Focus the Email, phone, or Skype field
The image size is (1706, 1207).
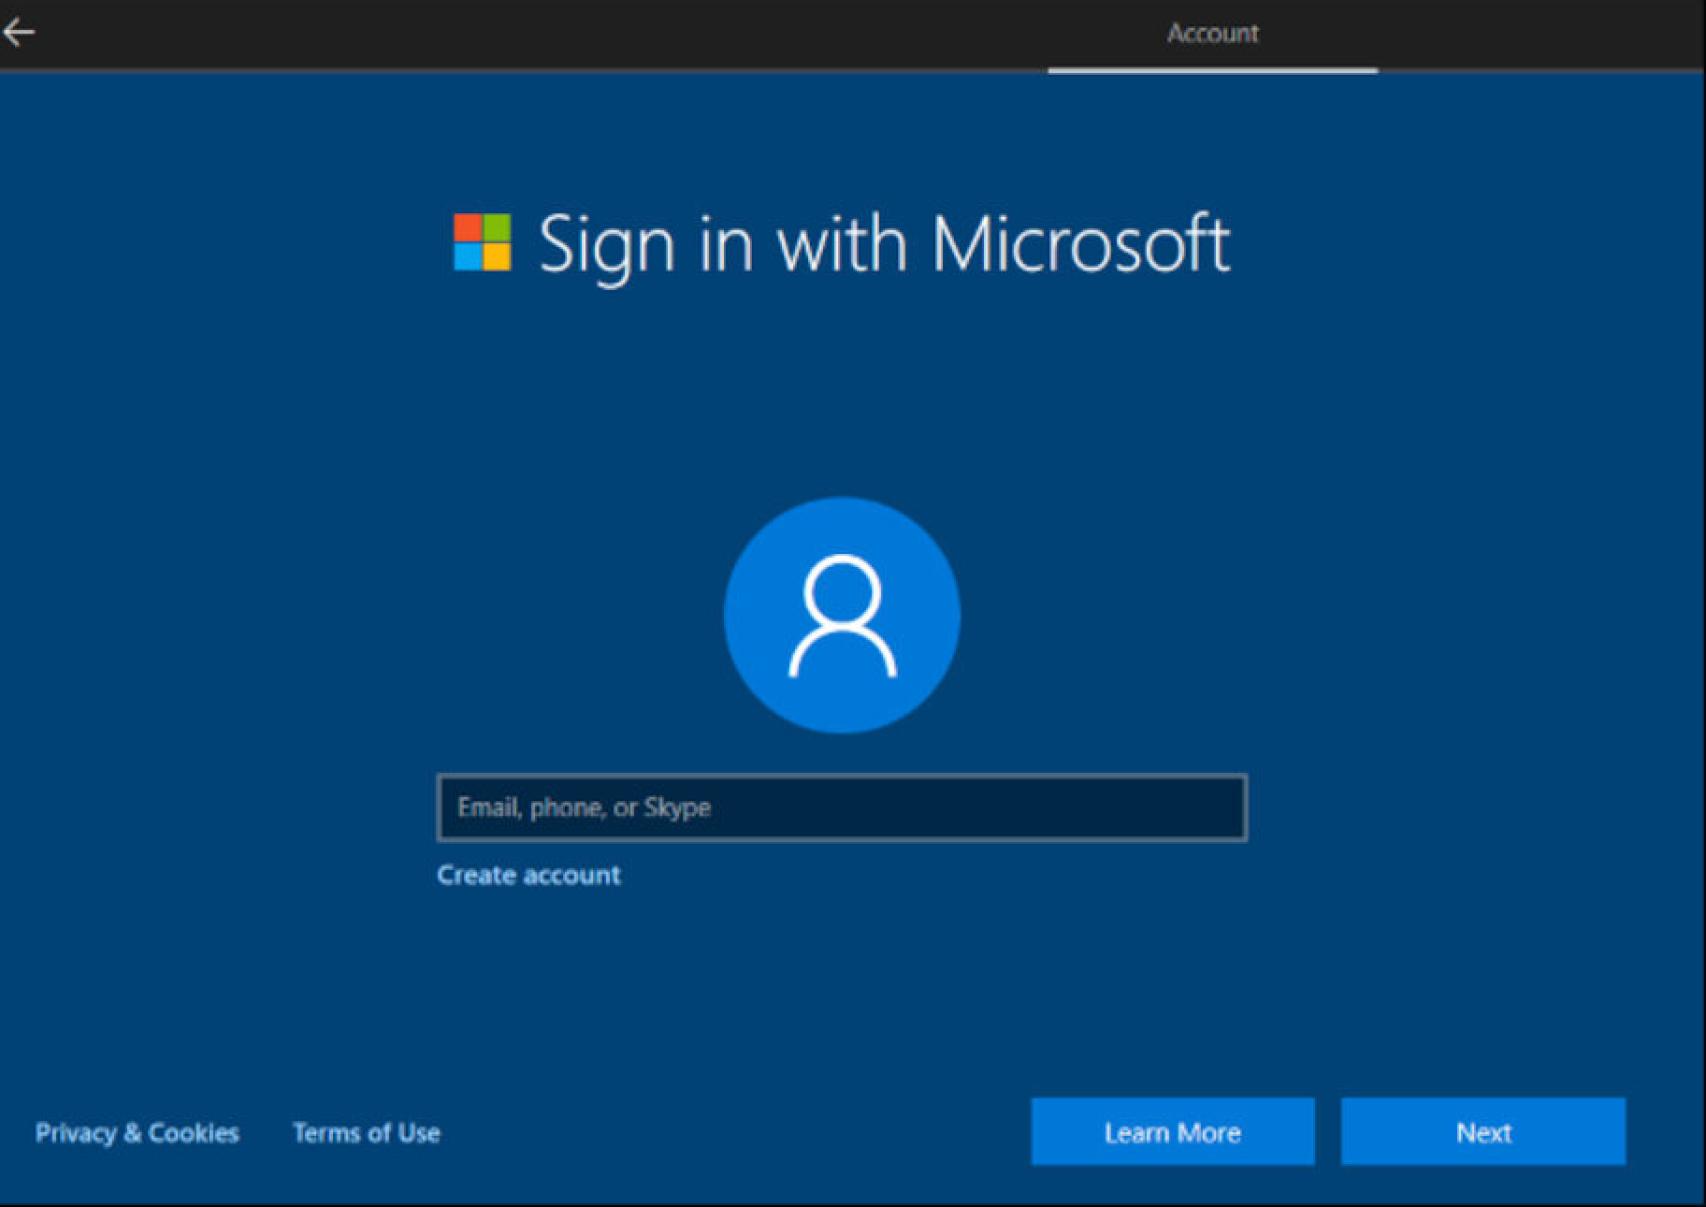click(842, 807)
